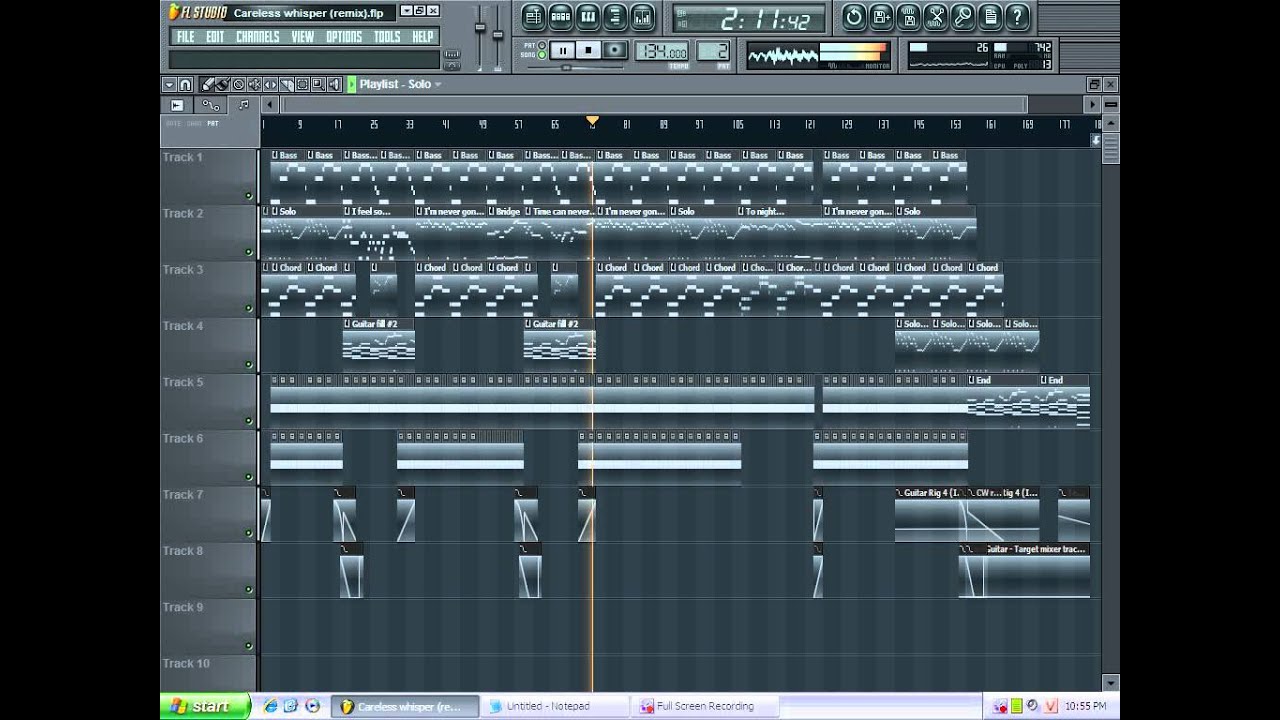Open To night clip menu on Track 2

742,212
